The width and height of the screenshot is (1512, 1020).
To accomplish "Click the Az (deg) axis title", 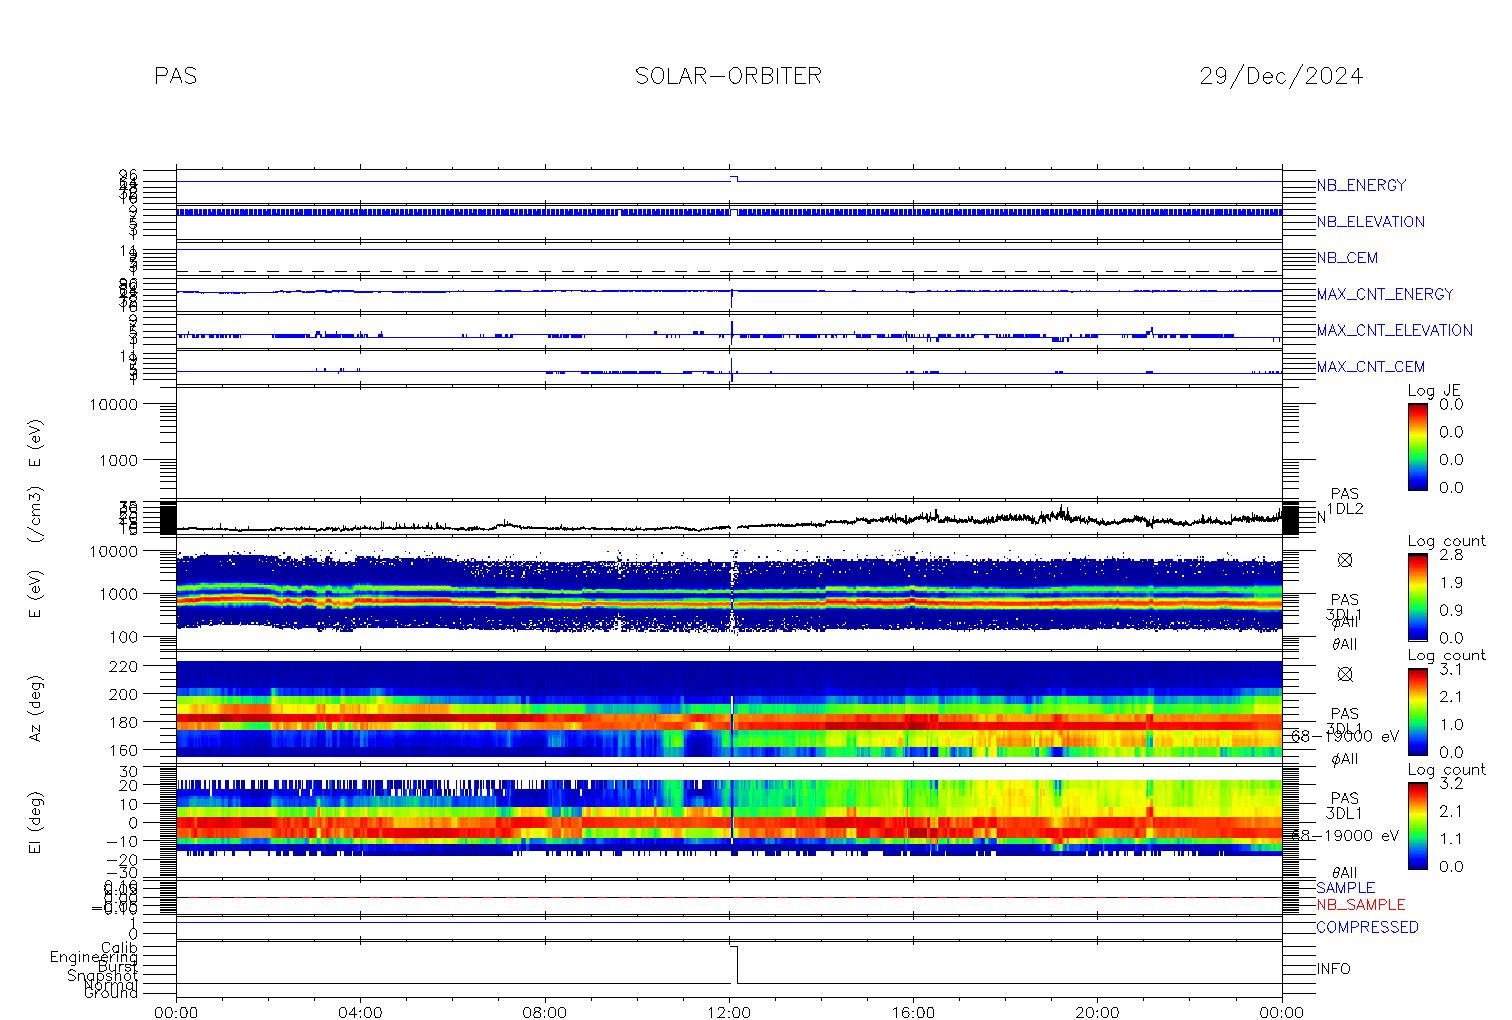I will 36,708.
